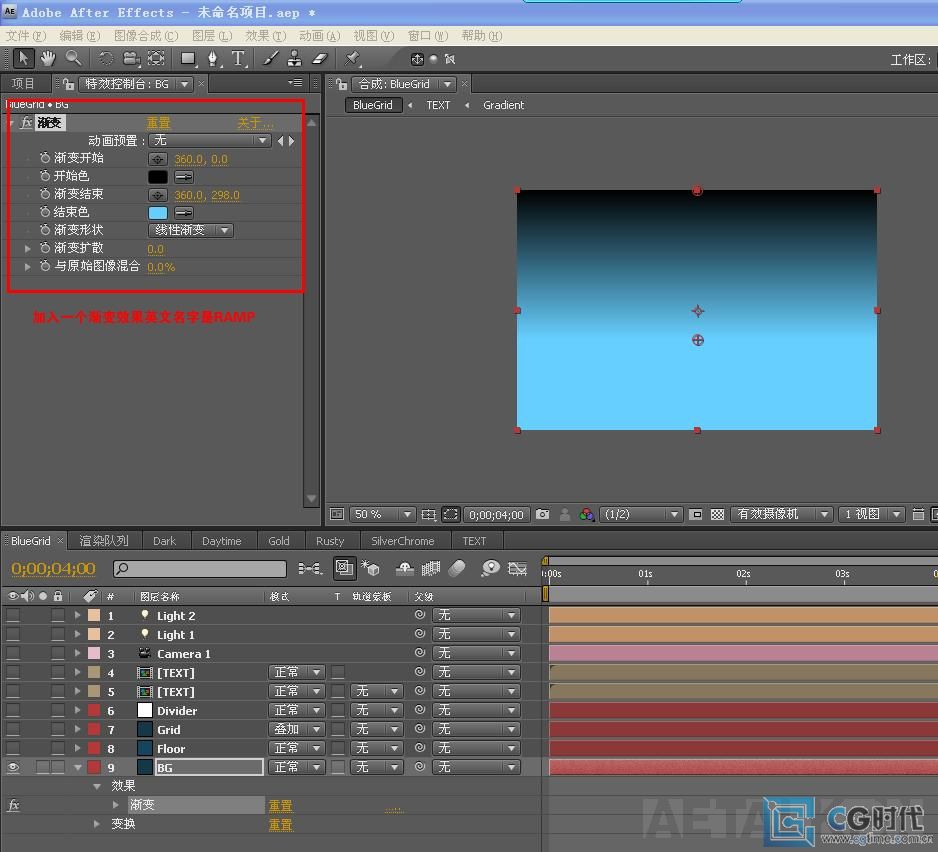Toggle stopwatch for 渐变扩散
The width and height of the screenshot is (938, 852).
45,248
